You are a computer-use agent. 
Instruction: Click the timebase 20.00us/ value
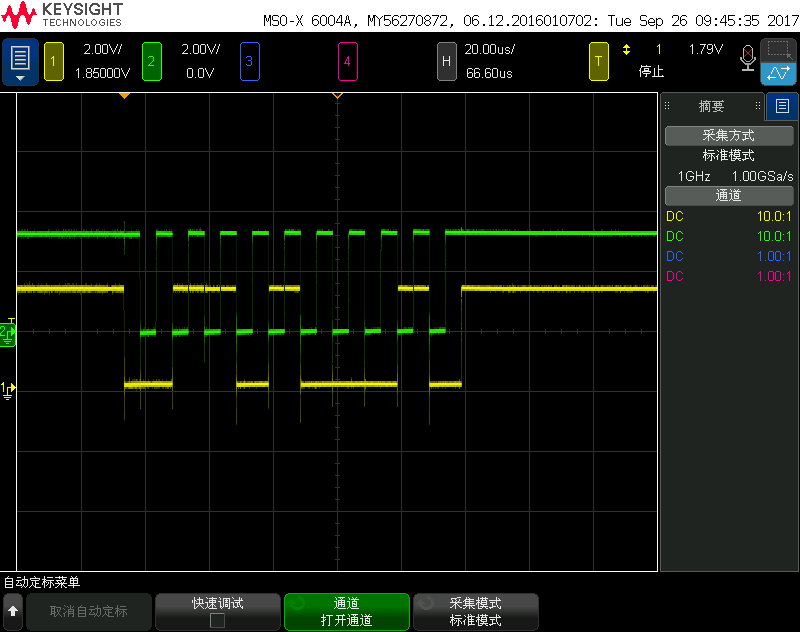pyautogui.click(x=489, y=49)
